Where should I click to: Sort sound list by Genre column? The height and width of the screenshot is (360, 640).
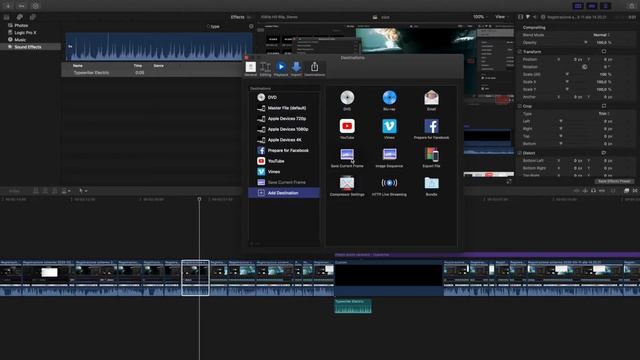click(x=158, y=65)
